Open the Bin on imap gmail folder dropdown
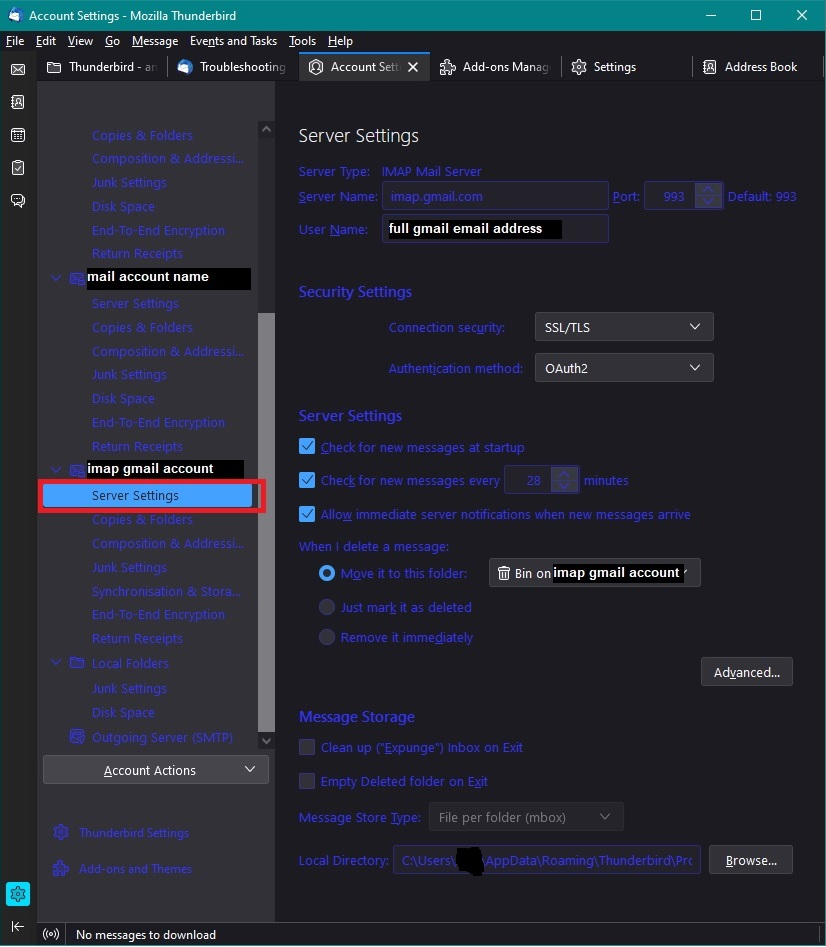 click(595, 573)
